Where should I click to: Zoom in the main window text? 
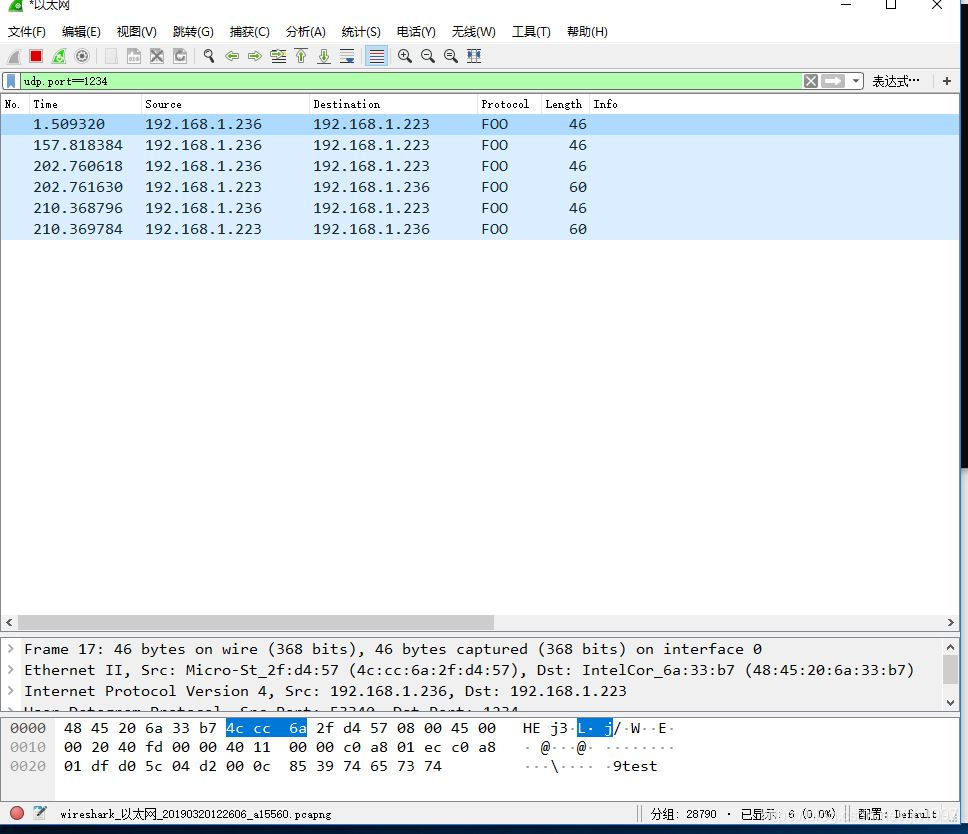(x=405, y=56)
